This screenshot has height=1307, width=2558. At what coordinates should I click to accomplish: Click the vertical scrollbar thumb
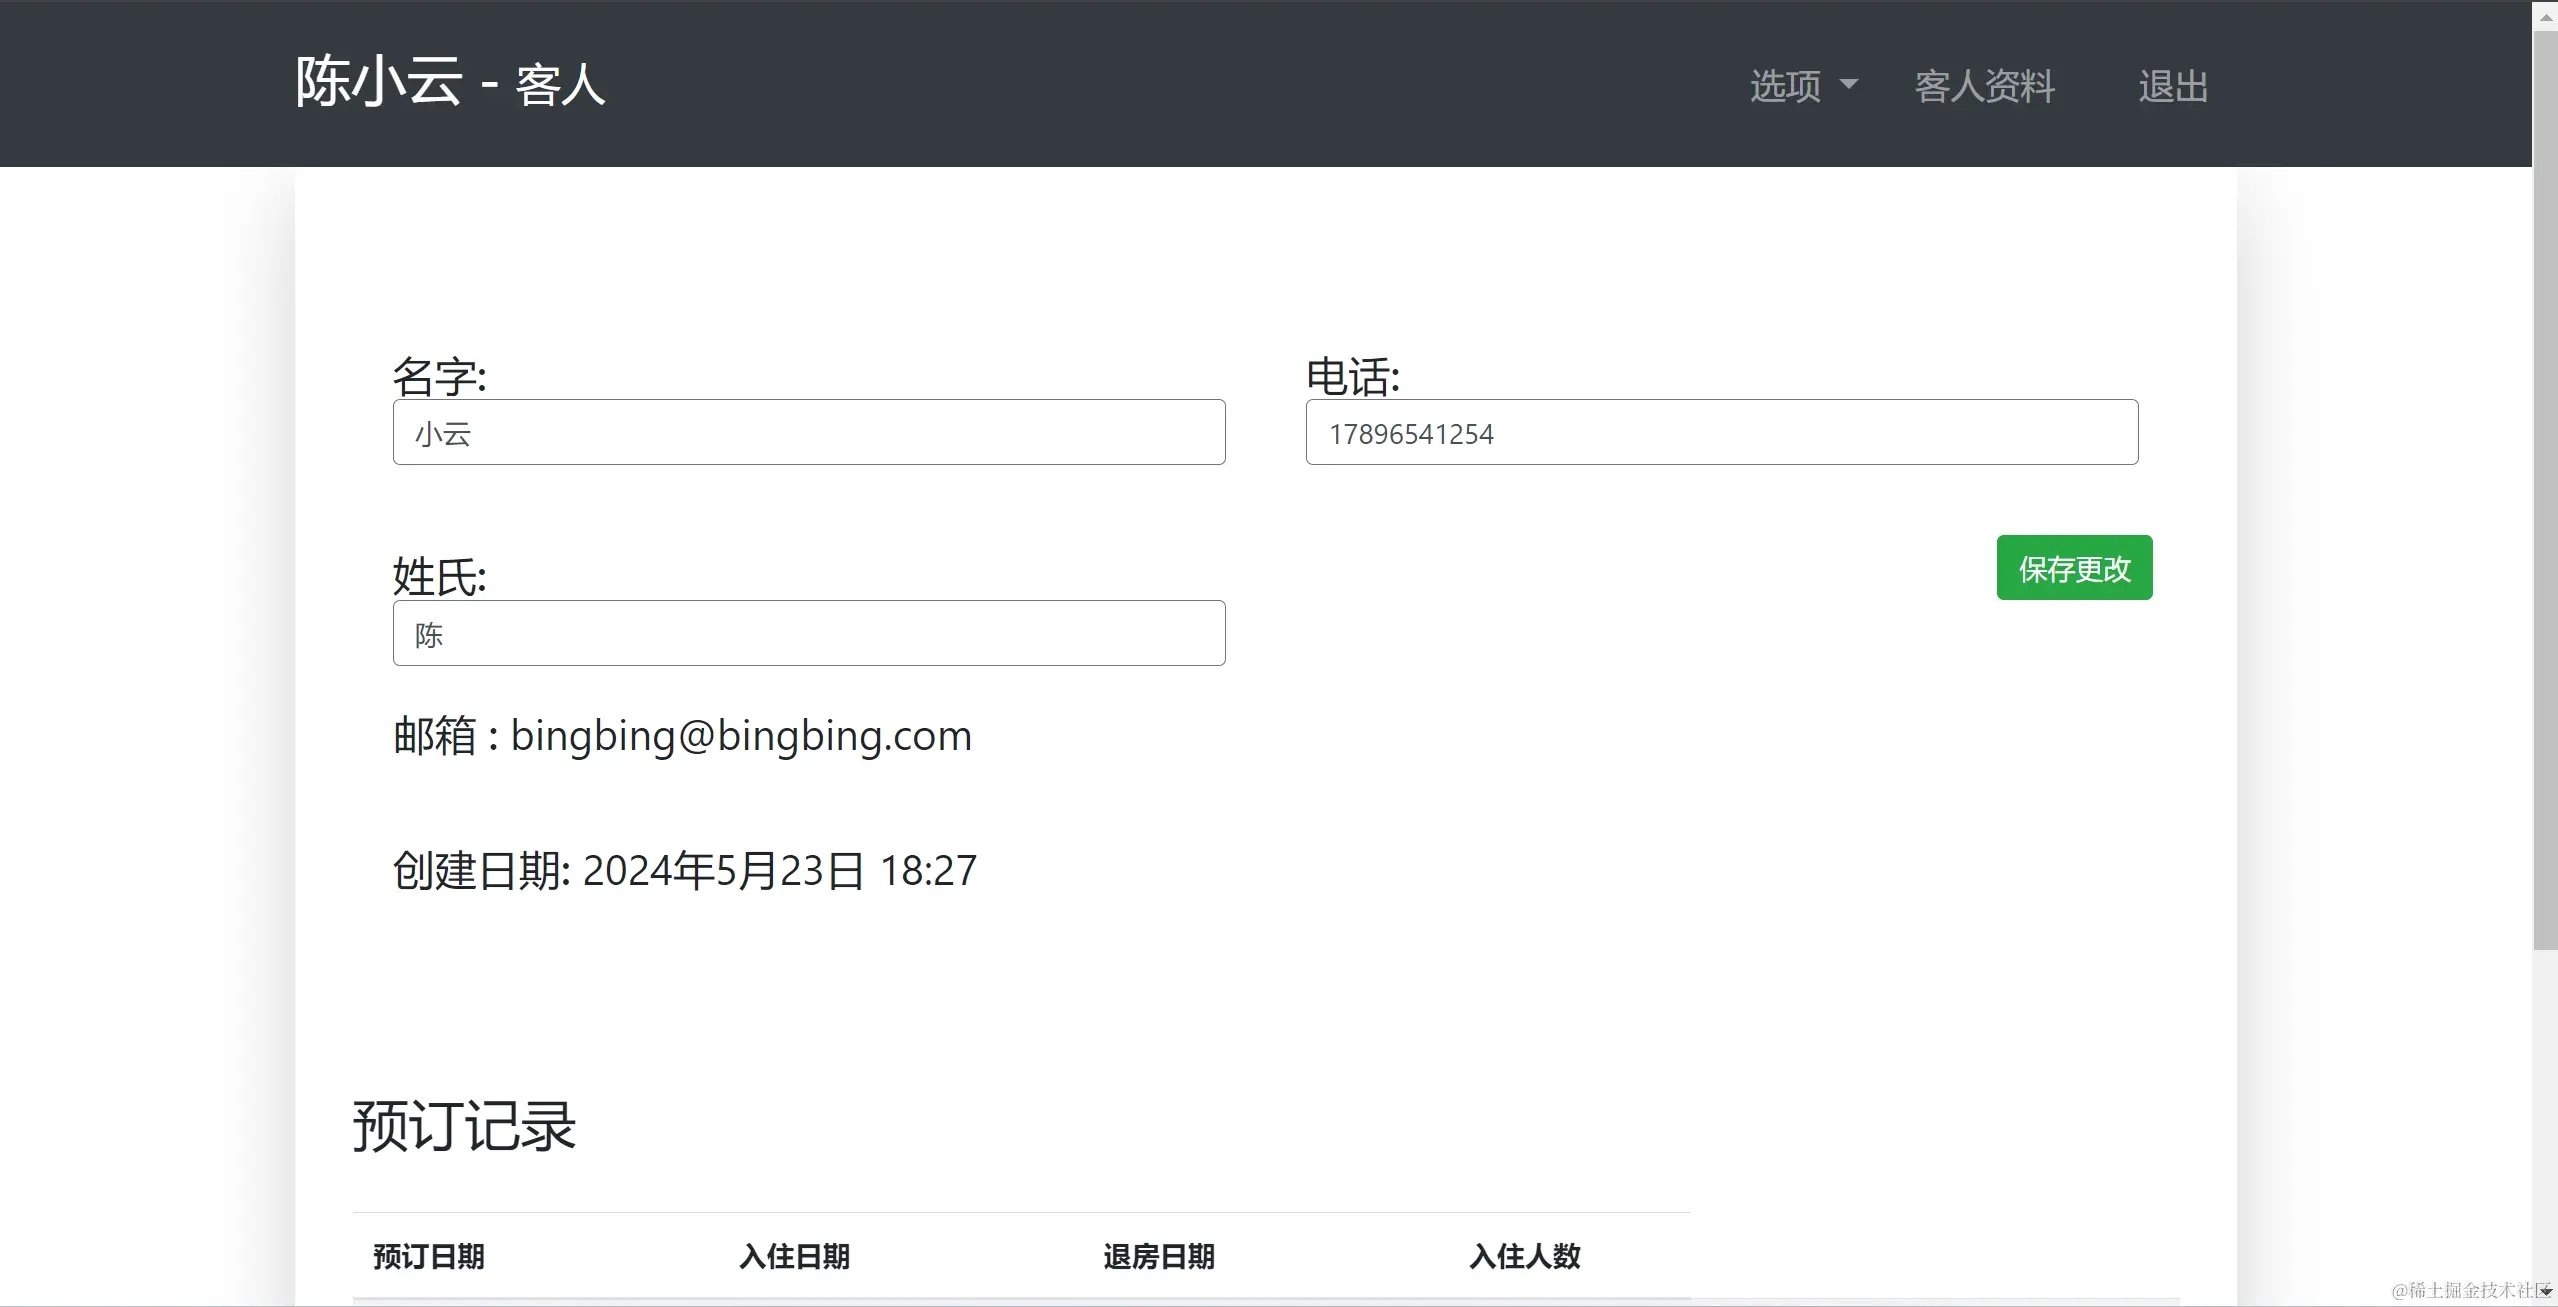click(2545, 490)
